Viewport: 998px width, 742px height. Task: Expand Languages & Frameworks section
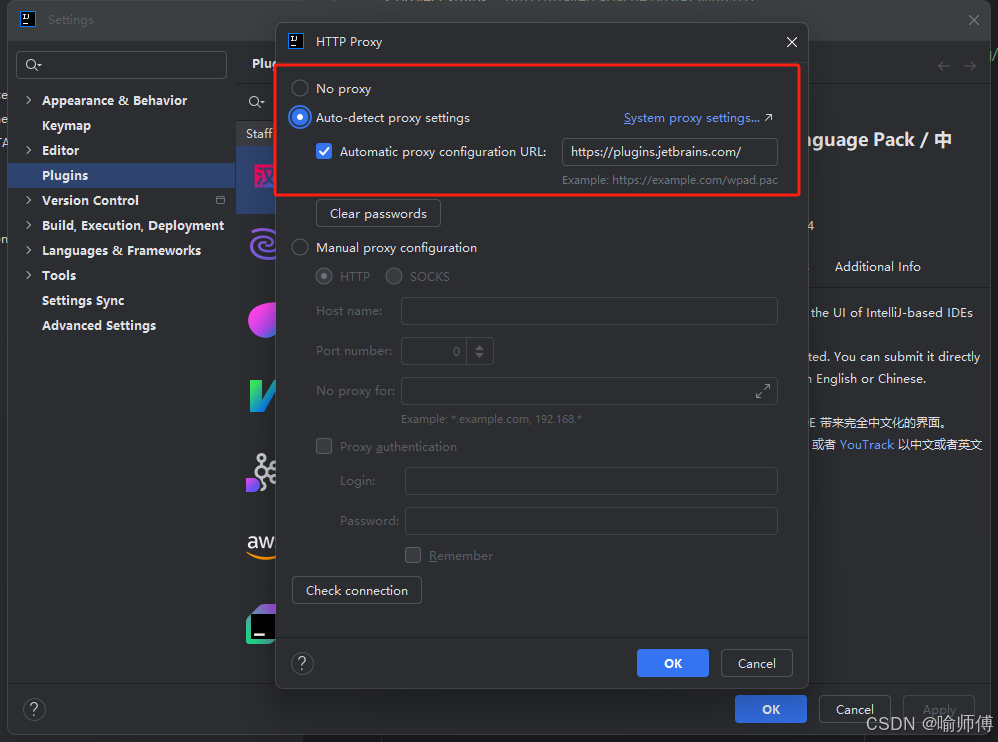[x=29, y=250]
